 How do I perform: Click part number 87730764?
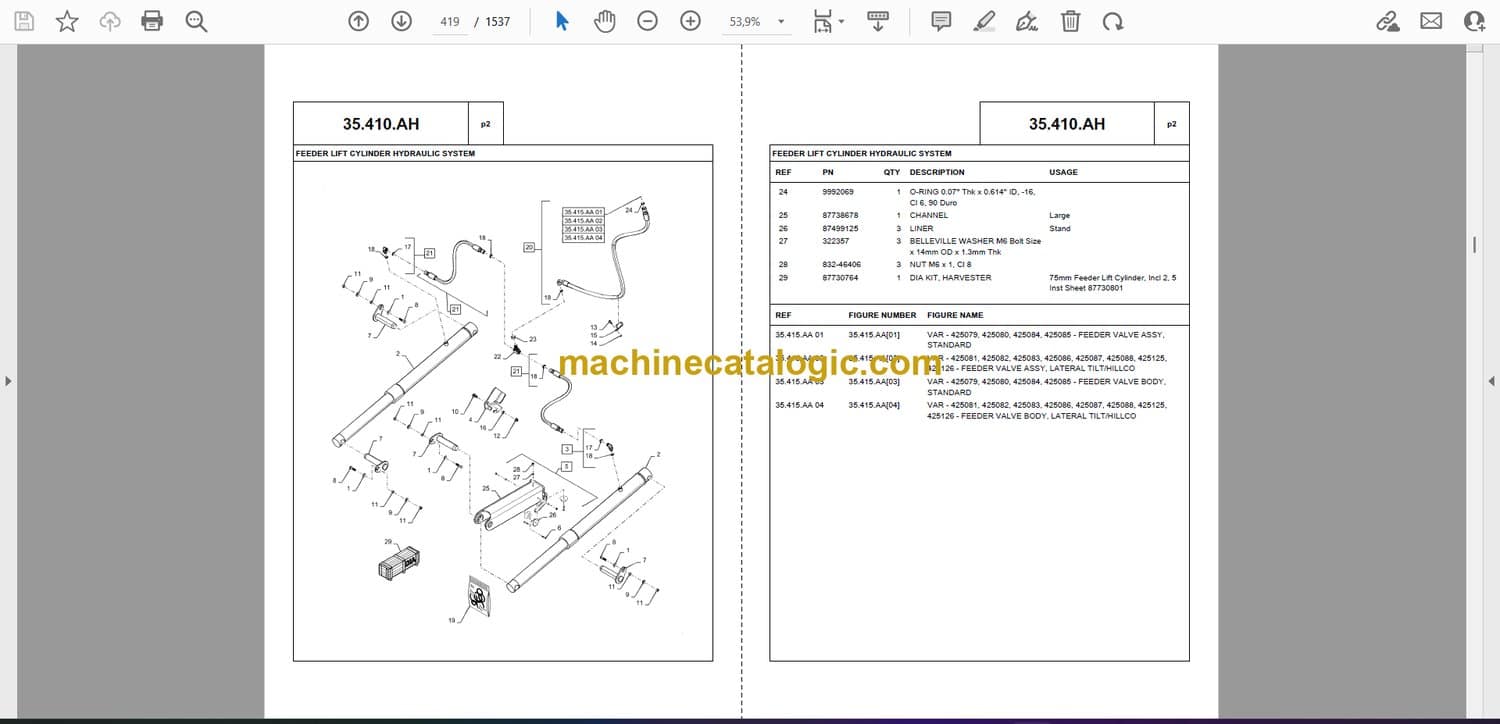[840, 278]
